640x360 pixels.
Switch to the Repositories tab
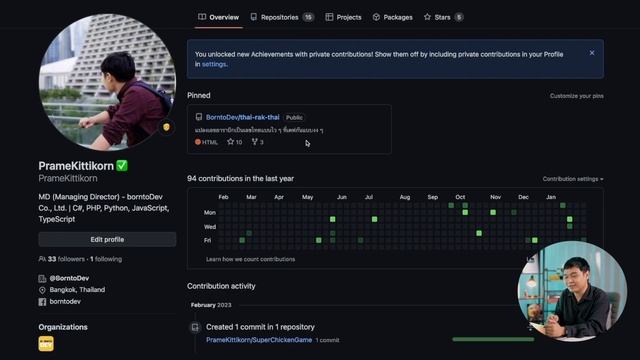coord(281,17)
